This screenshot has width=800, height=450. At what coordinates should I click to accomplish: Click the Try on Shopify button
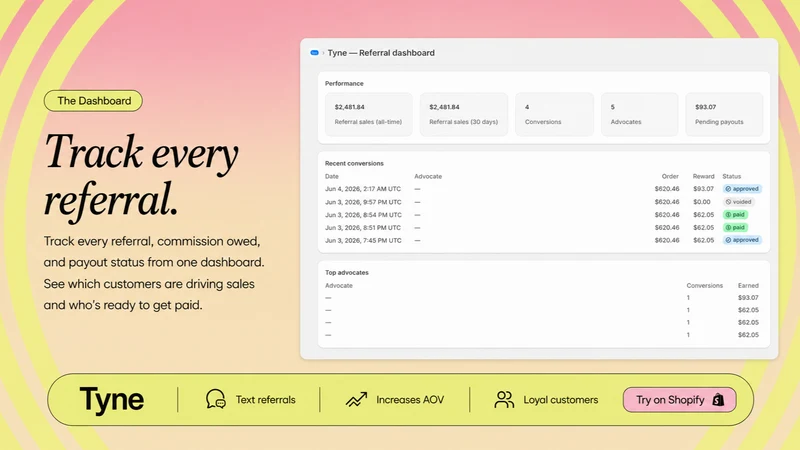click(x=679, y=399)
